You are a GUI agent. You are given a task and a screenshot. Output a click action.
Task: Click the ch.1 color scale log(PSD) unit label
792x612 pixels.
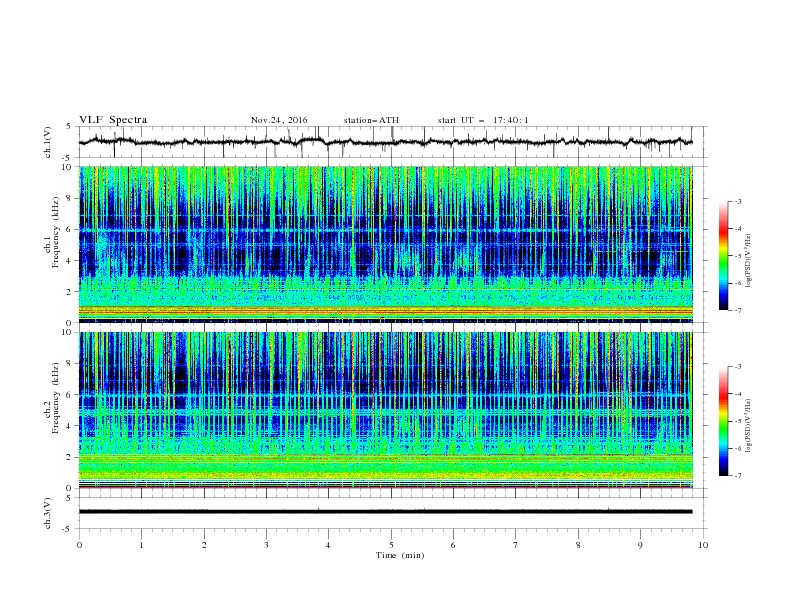tap(749, 261)
